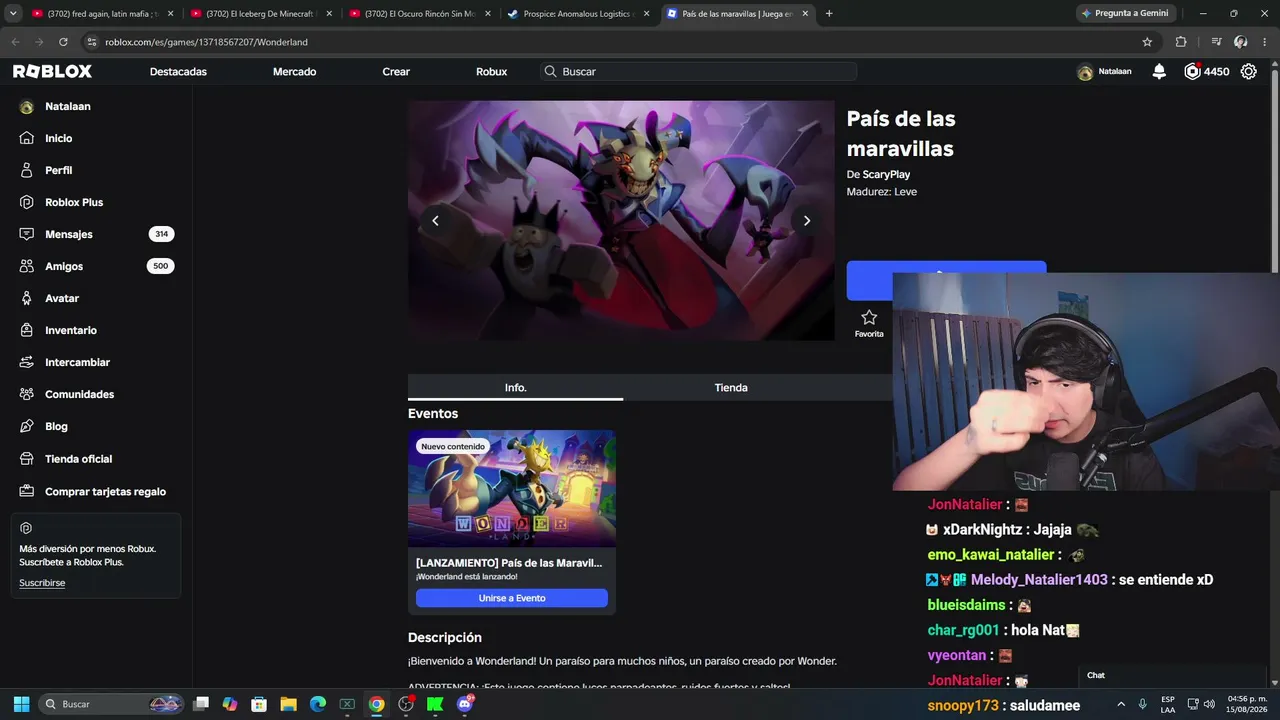Open the Wonderland event thumbnail
The width and height of the screenshot is (1280, 720).
point(512,489)
